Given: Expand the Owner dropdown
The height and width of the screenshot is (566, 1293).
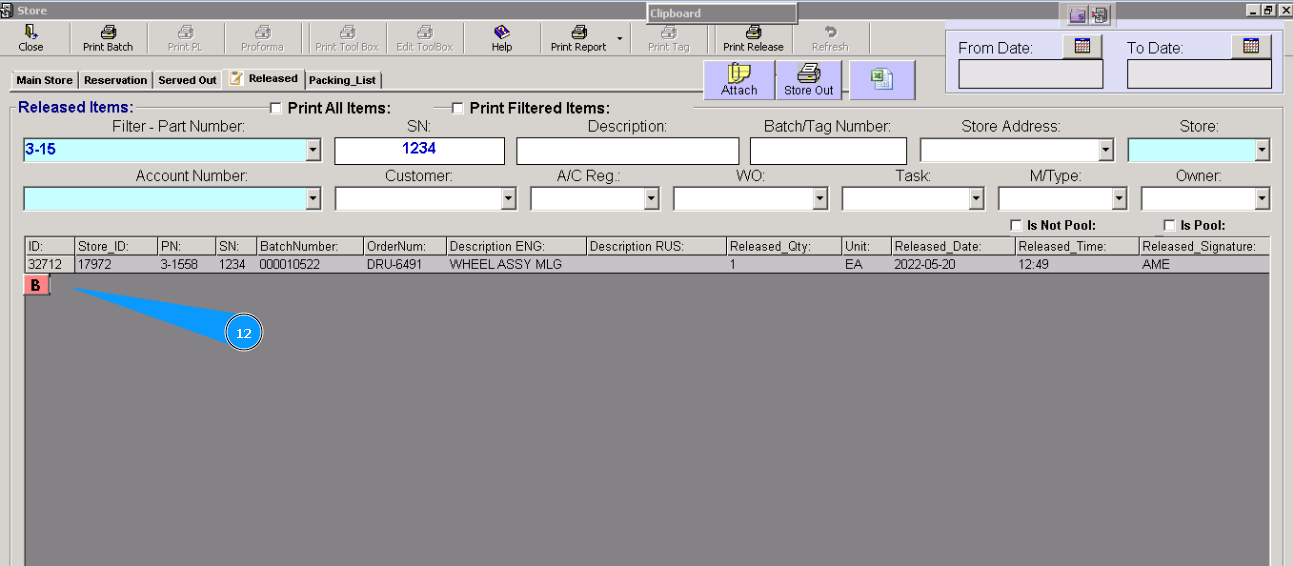Looking at the screenshot, I should [1262, 199].
